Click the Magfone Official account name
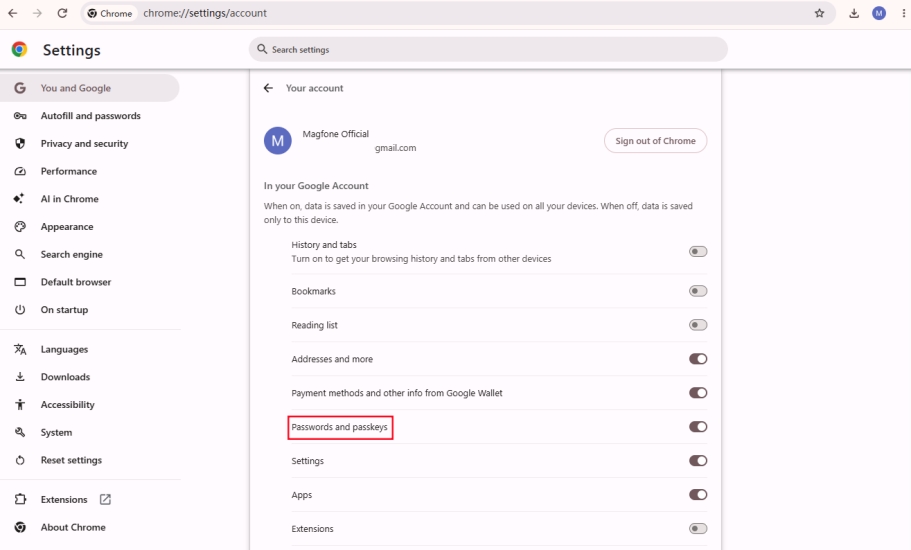The image size is (911, 550). (335, 134)
